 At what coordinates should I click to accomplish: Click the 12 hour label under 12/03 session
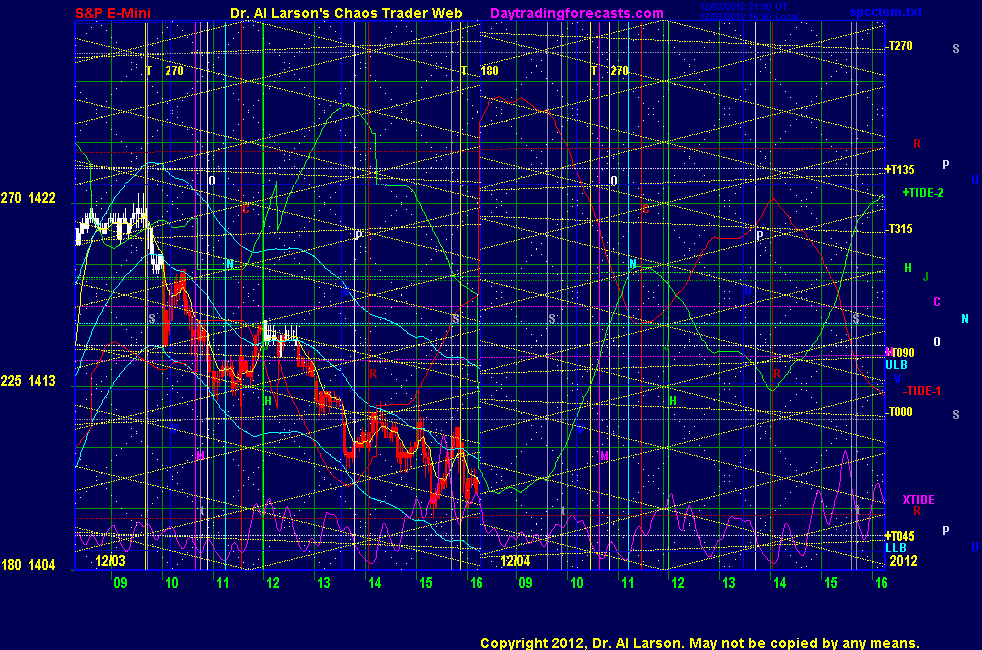click(x=272, y=583)
